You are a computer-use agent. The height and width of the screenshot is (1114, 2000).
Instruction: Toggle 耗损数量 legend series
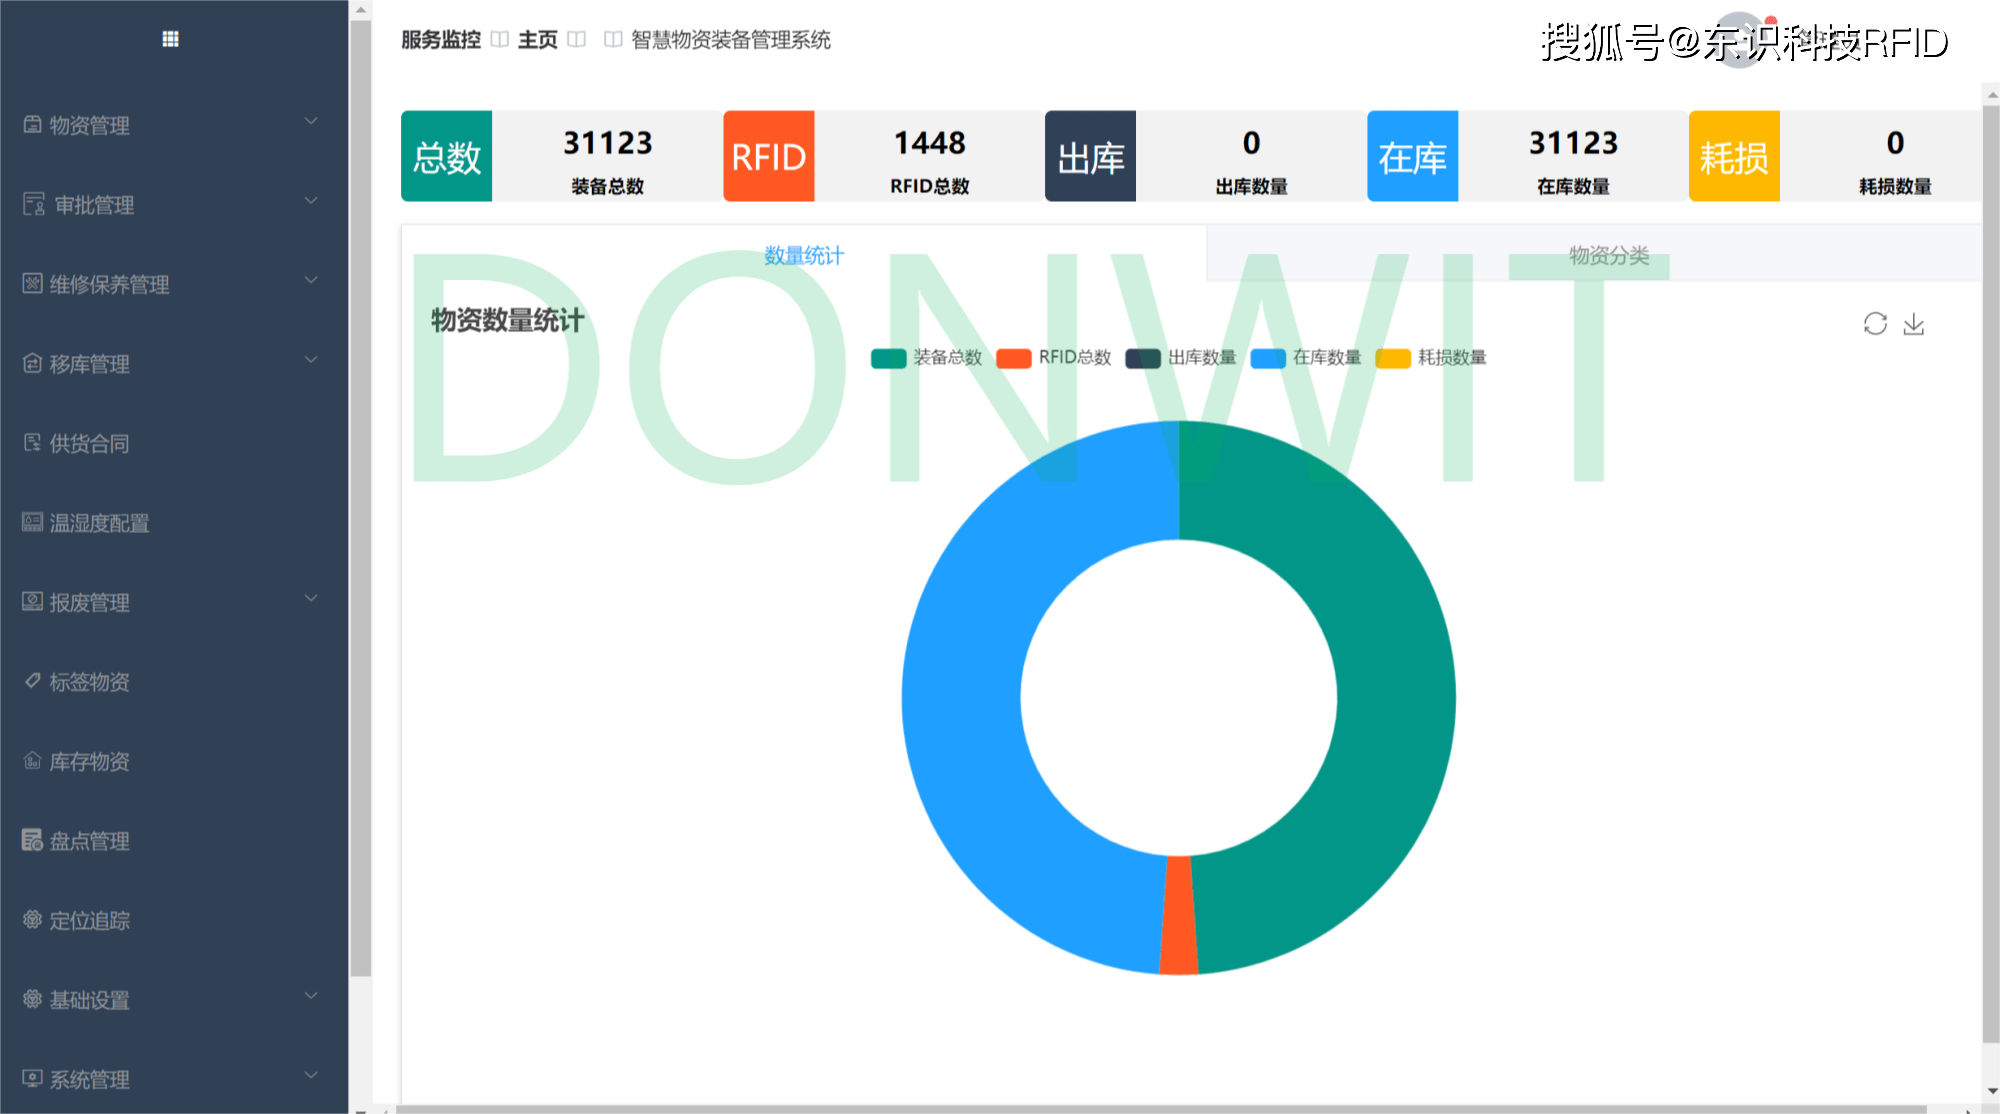pyautogui.click(x=1431, y=358)
